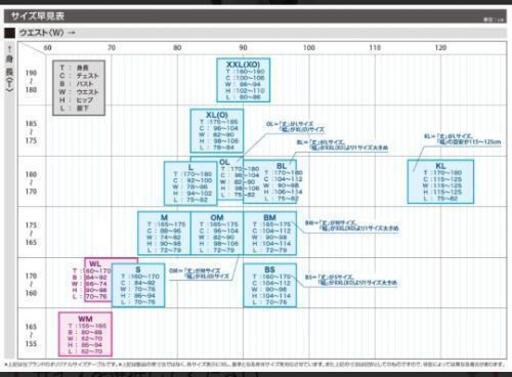This screenshot has width=512, height=377.
Task: Select the S size box
Action: coord(138,285)
